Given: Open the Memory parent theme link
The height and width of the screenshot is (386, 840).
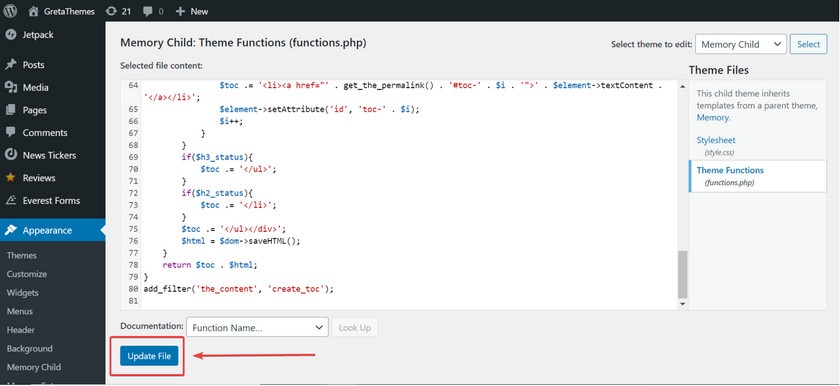Looking at the screenshot, I should point(712,117).
